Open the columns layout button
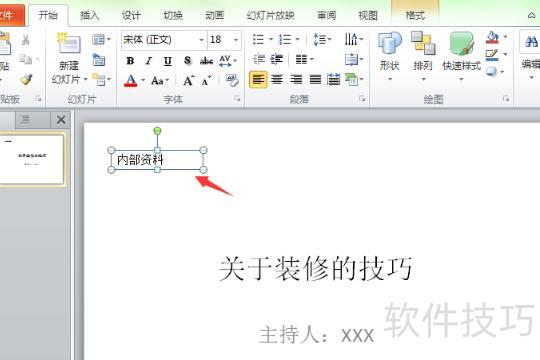 point(301,60)
